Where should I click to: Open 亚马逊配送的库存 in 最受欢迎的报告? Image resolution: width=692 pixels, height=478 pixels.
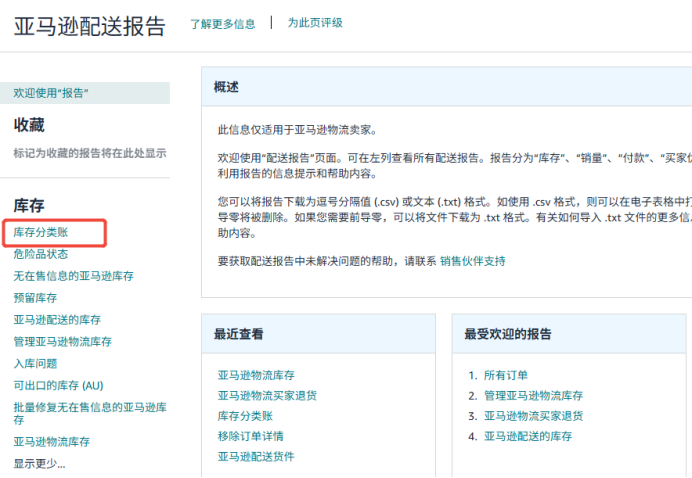(x=528, y=436)
